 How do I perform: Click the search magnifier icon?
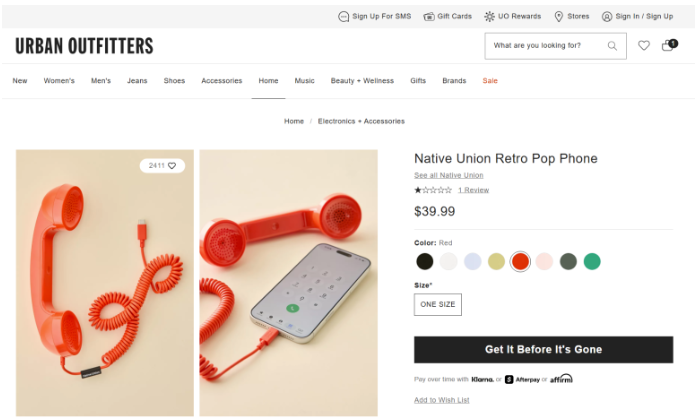pos(612,45)
